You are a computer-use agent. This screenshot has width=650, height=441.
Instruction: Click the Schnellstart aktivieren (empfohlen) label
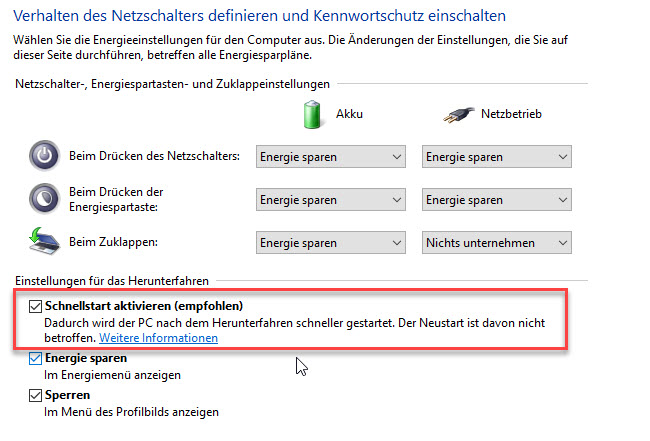pyautogui.click(x=144, y=306)
